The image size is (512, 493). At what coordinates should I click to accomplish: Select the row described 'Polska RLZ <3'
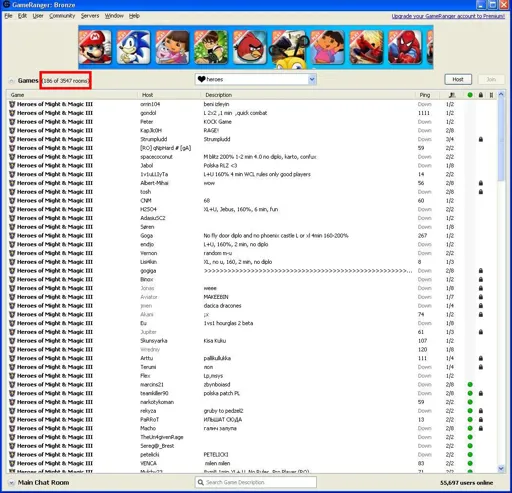tap(252, 166)
